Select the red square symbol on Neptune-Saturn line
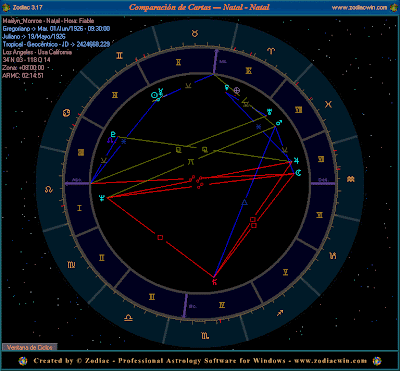The height and width of the screenshot is (371, 400). (160, 237)
